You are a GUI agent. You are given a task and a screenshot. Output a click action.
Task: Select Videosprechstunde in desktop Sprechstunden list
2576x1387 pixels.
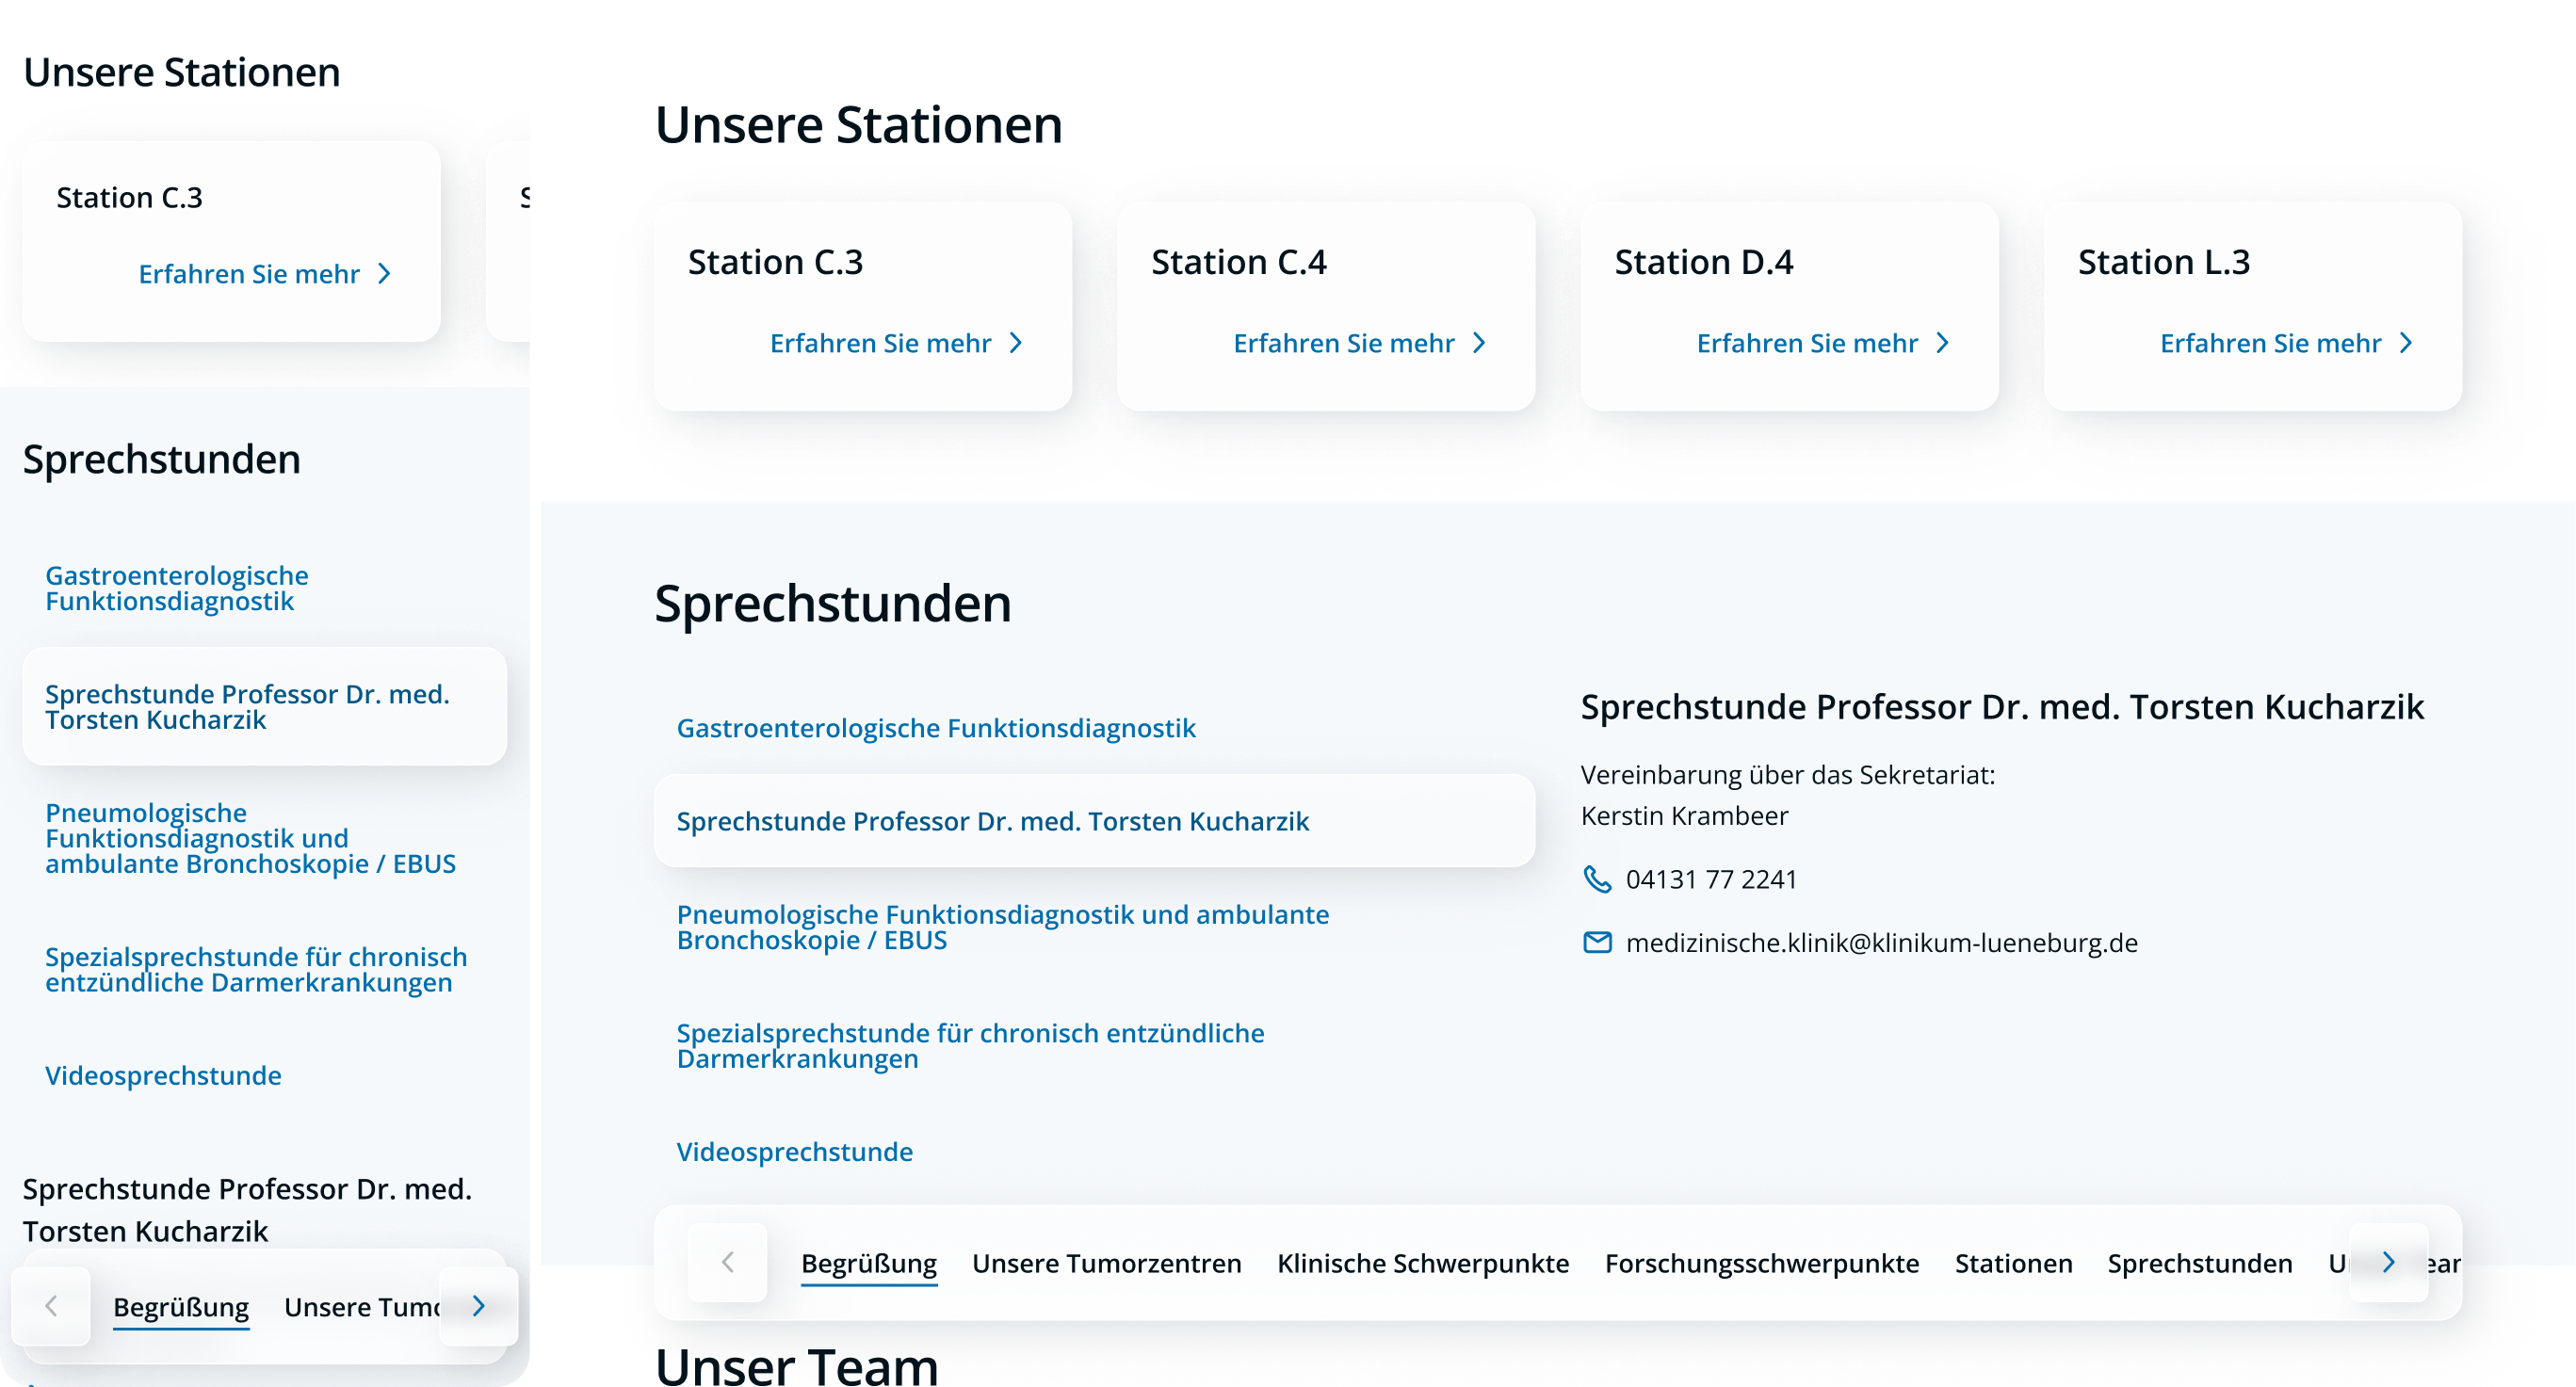click(x=794, y=1151)
